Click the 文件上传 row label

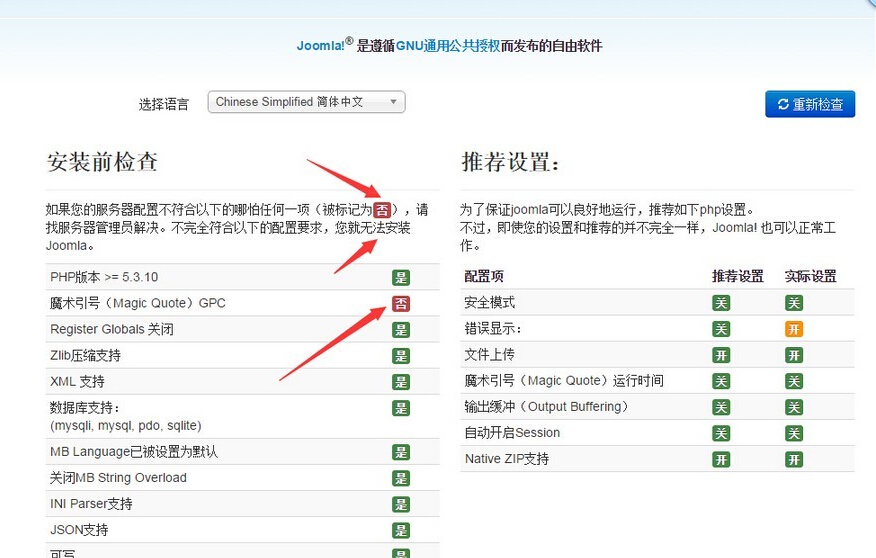pos(489,355)
